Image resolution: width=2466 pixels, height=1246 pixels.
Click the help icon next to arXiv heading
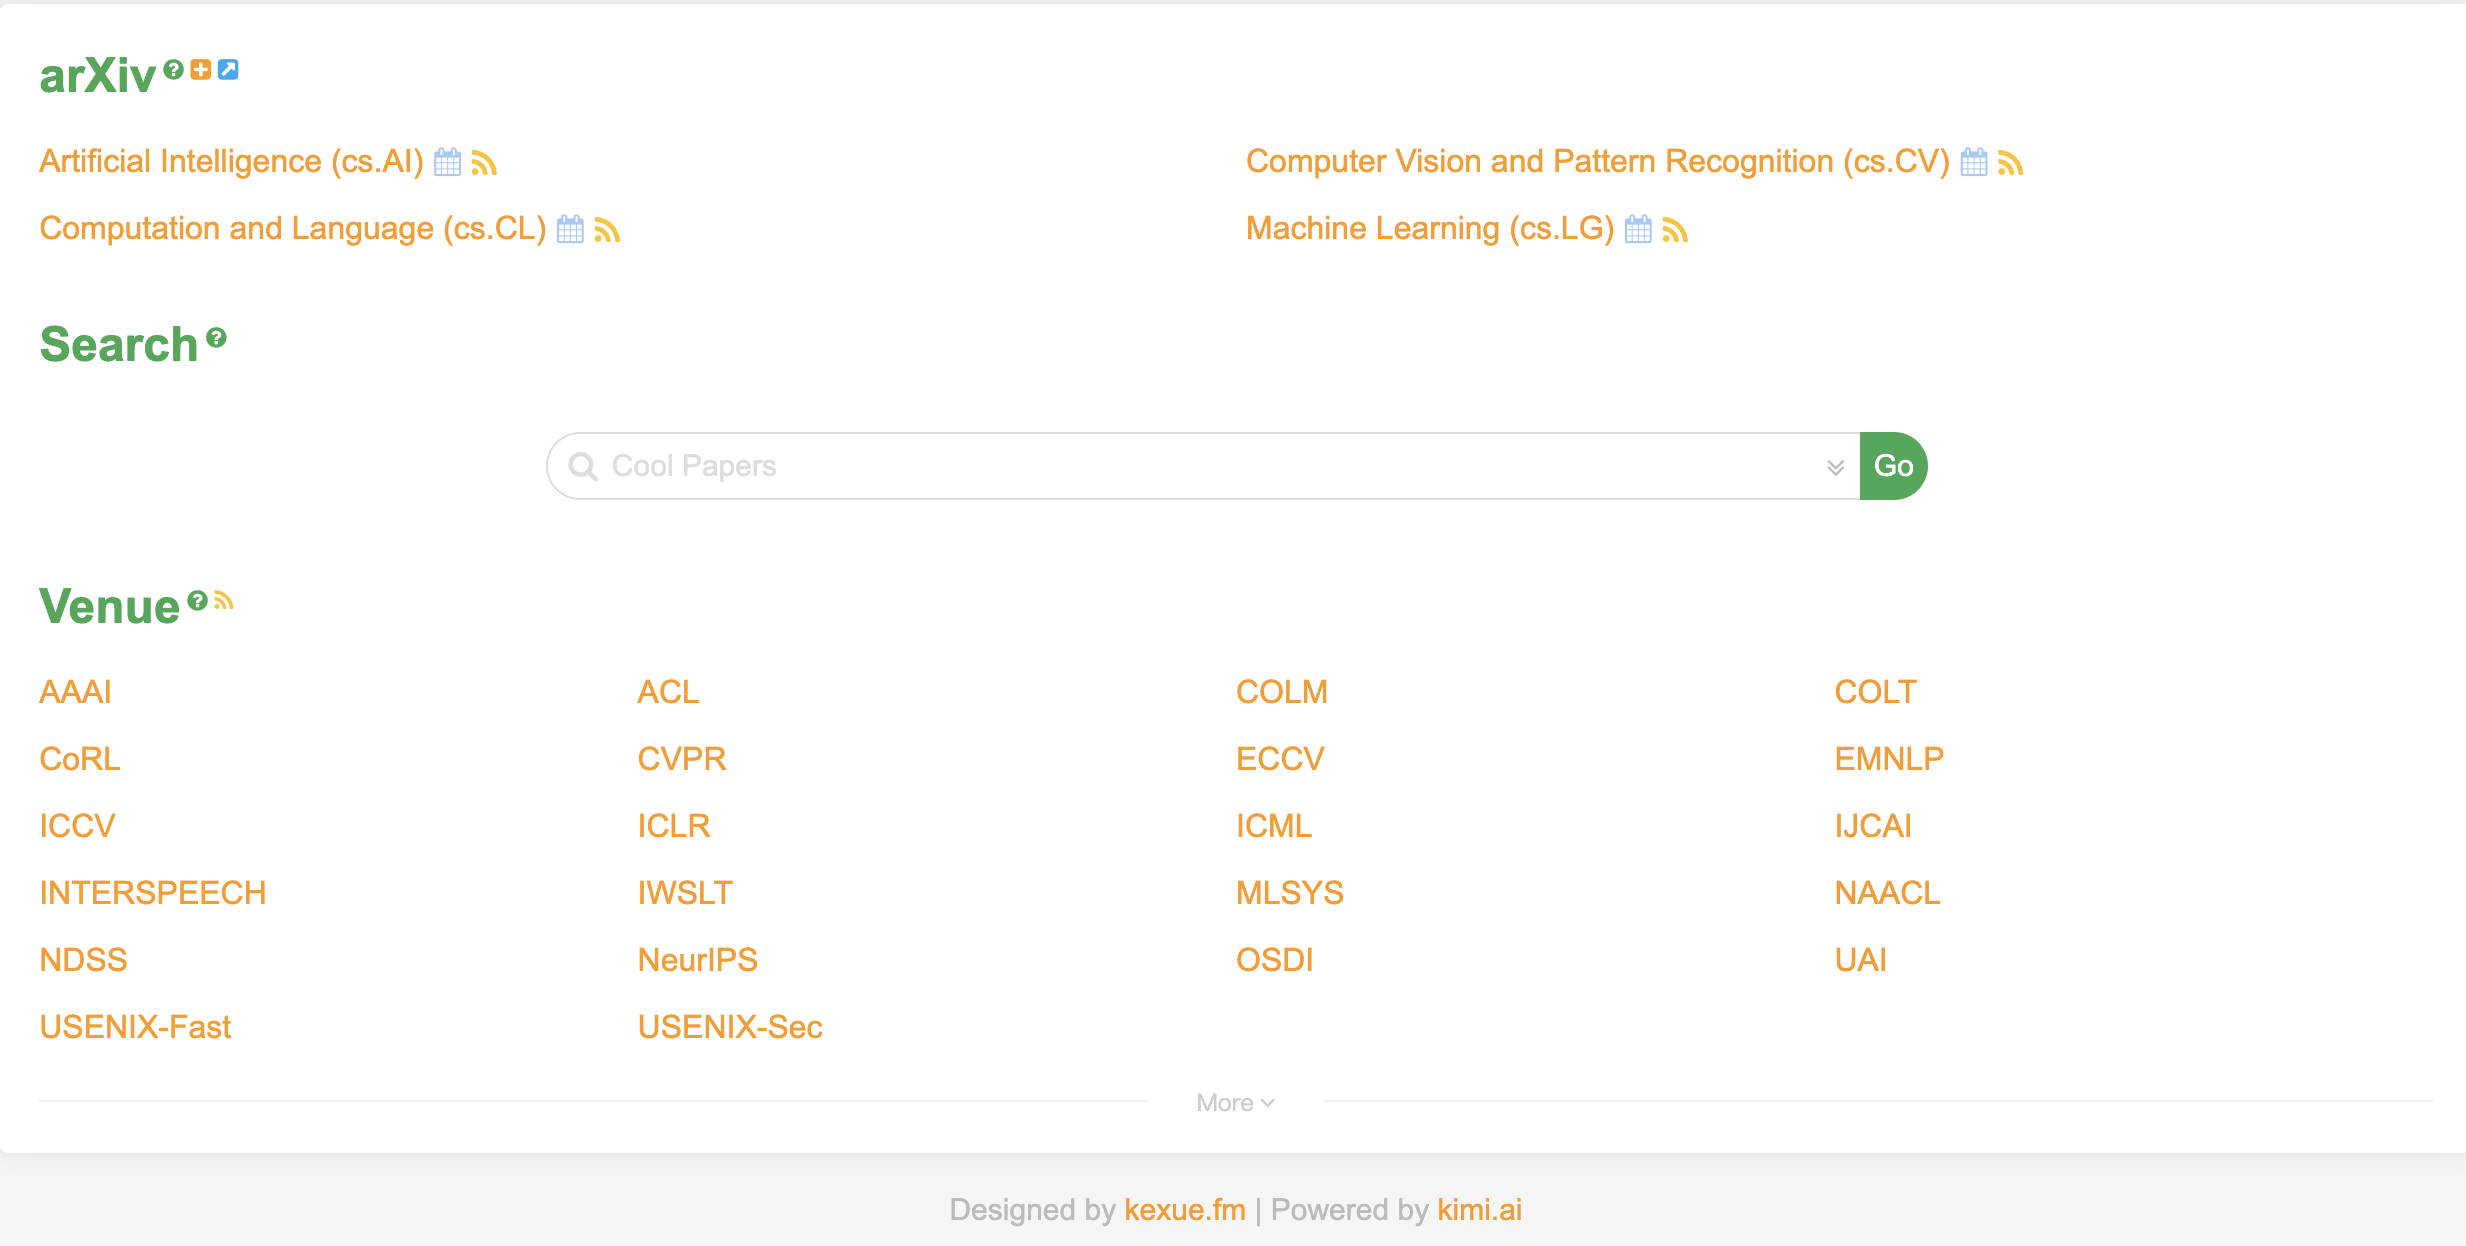[174, 69]
